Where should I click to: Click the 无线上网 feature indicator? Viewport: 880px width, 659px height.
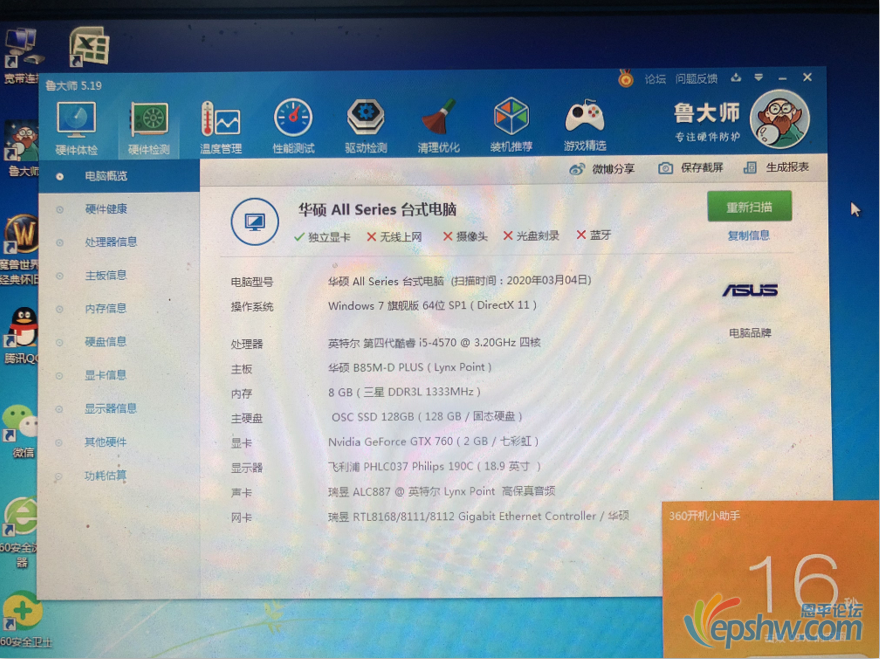394,237
